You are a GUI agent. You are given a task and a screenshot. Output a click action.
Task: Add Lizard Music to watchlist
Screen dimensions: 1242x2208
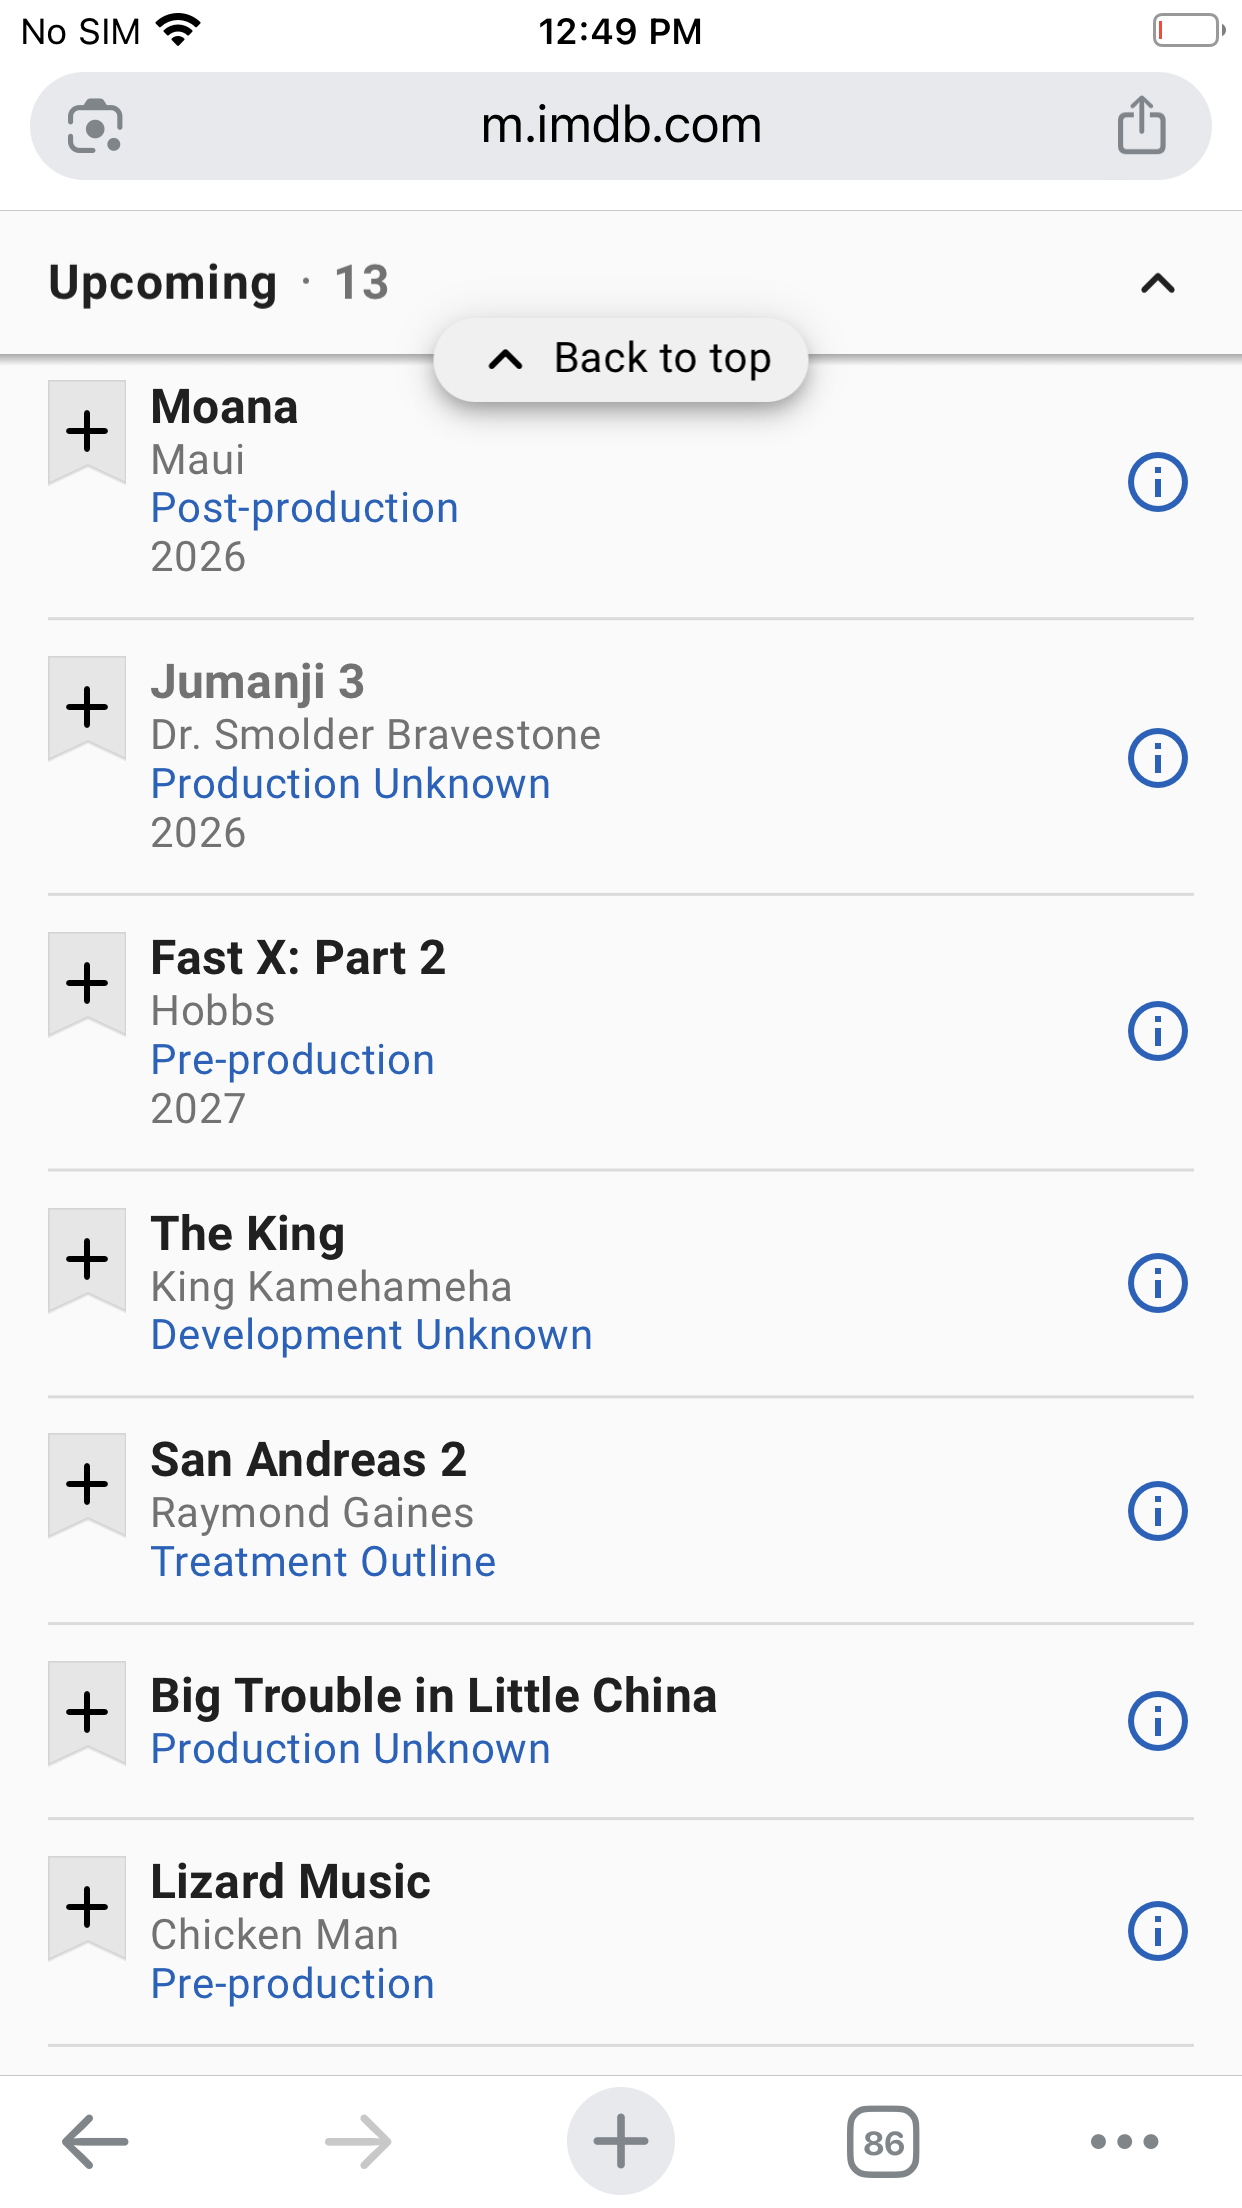pos(87,1907)
